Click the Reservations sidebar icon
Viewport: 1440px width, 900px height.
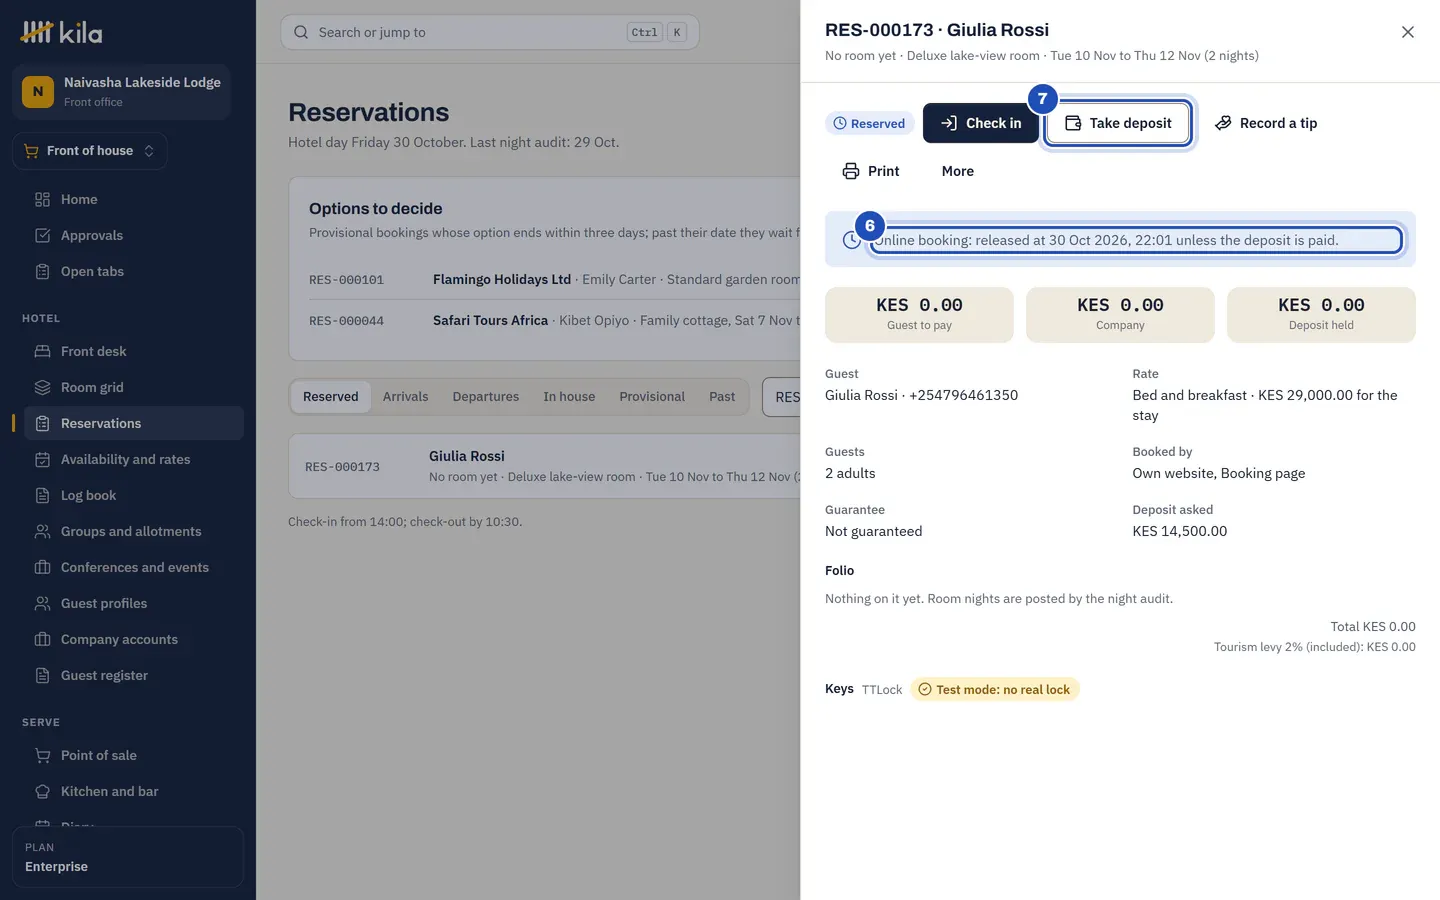click(x=42, y=423)
